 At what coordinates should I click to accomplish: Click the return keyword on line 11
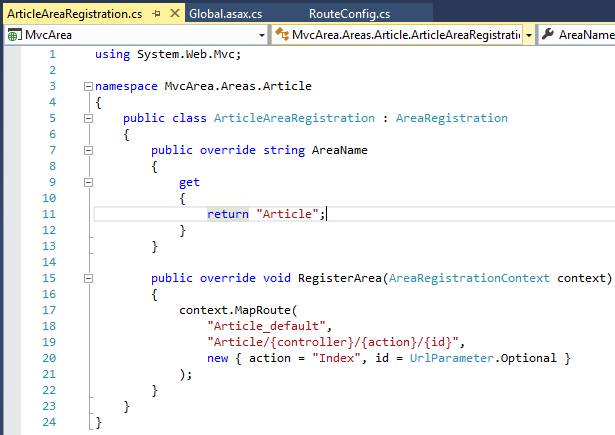(228, 214)
